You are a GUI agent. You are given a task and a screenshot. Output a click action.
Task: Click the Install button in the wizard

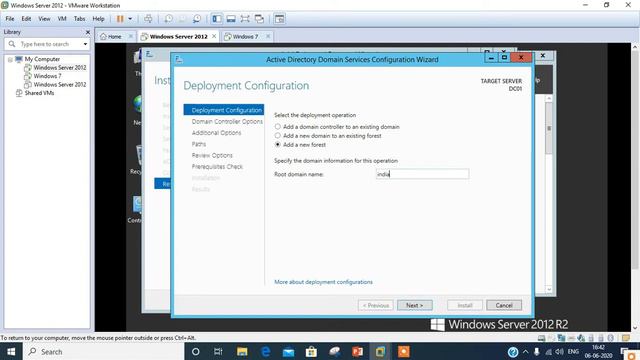tap(464, 305)
